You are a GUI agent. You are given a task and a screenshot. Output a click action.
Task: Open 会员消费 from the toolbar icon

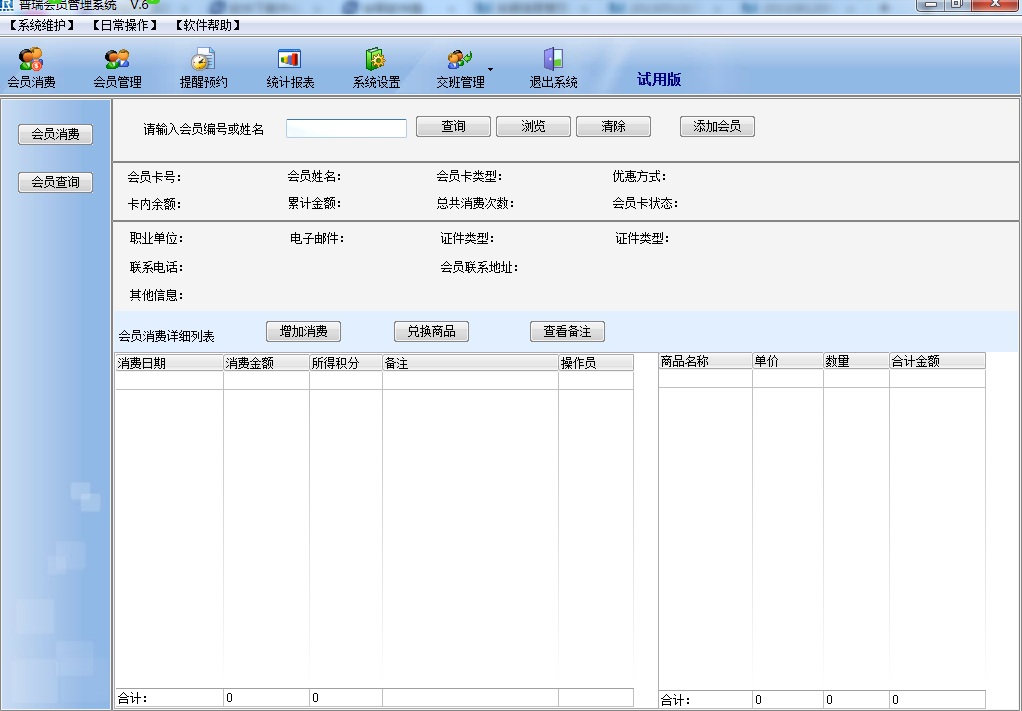tap(28, 65)
